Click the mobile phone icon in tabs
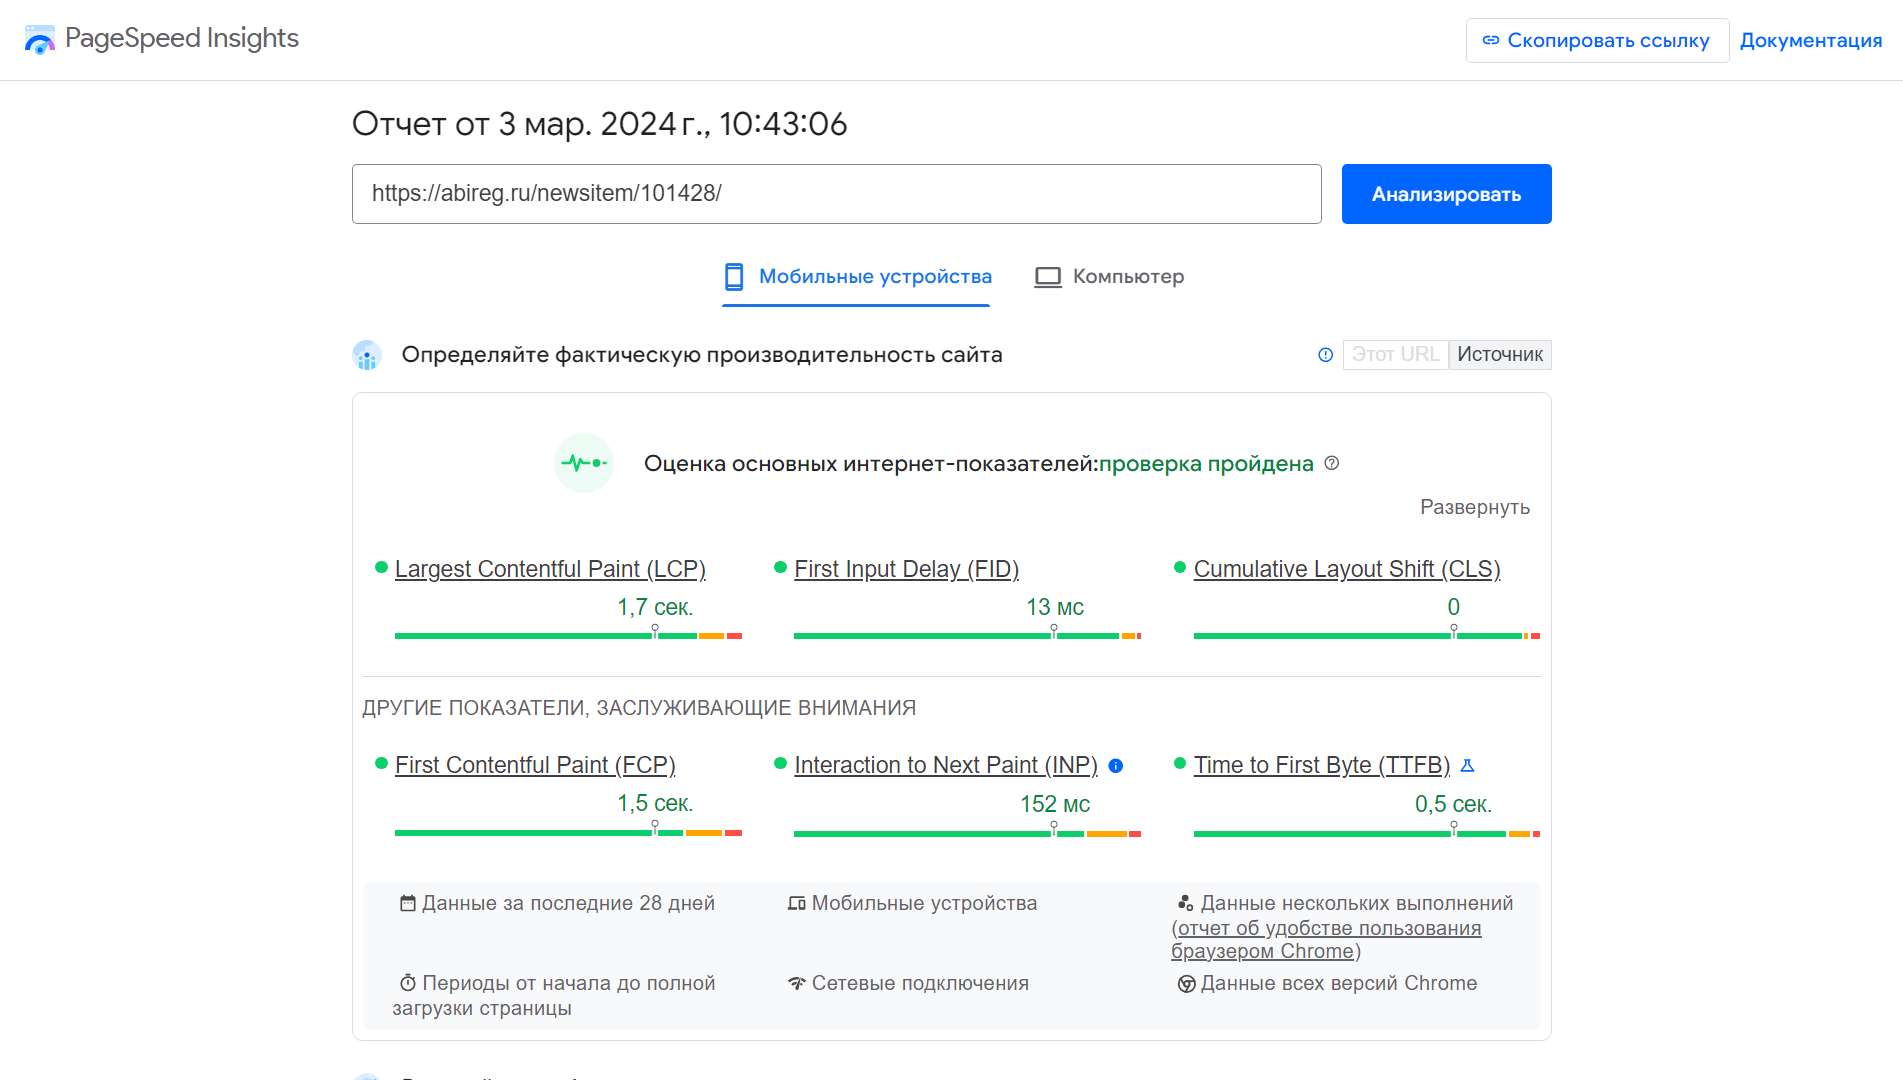This screenshot has width=1903, height=1080. 734,276
